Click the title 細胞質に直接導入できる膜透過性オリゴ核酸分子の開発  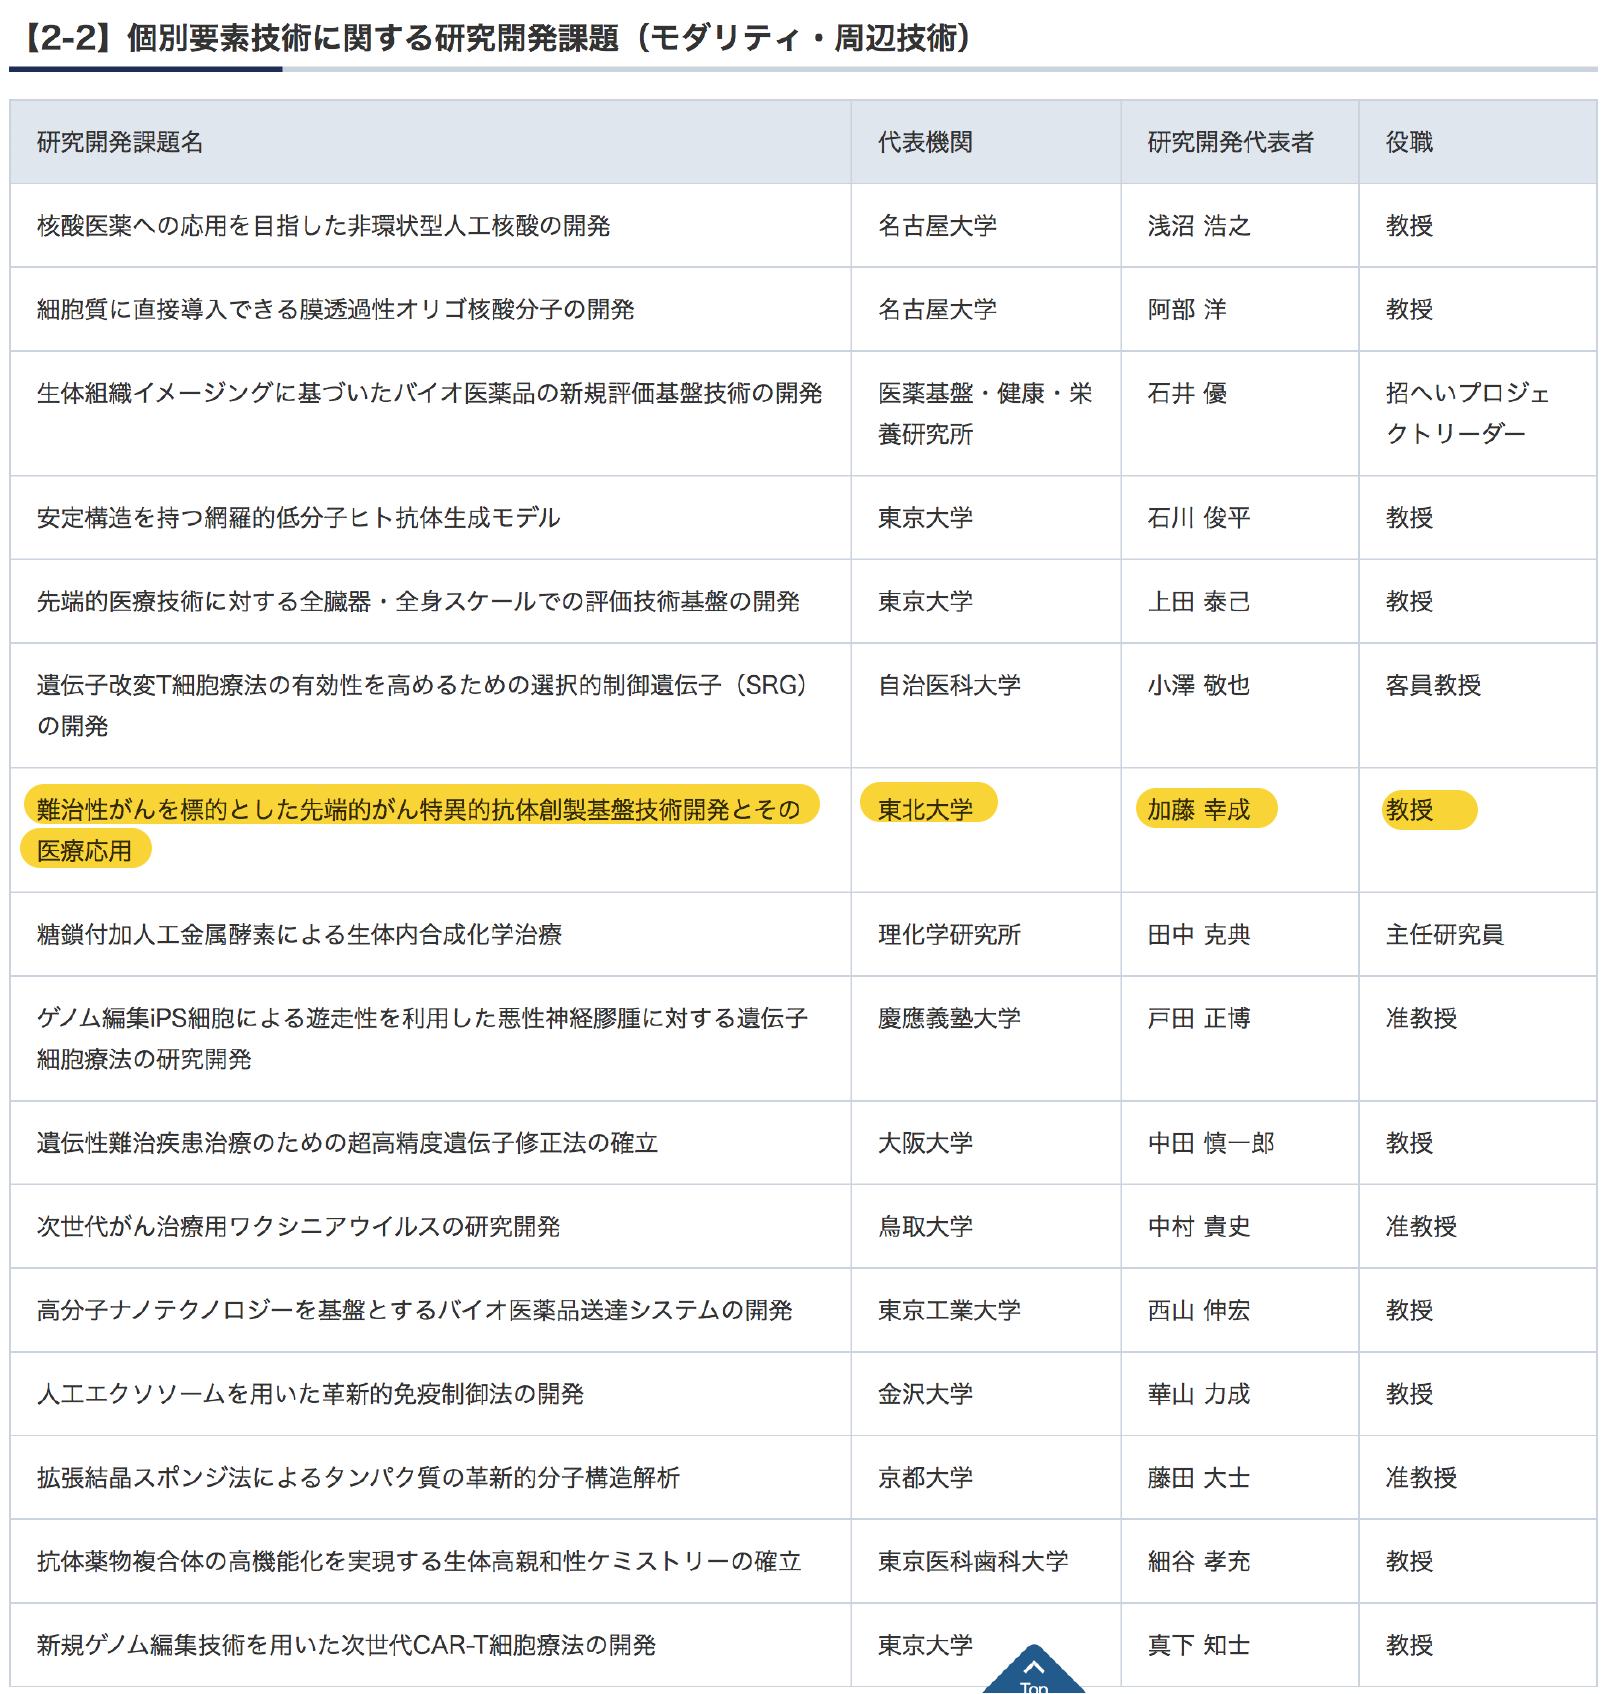tap(336, 310)
